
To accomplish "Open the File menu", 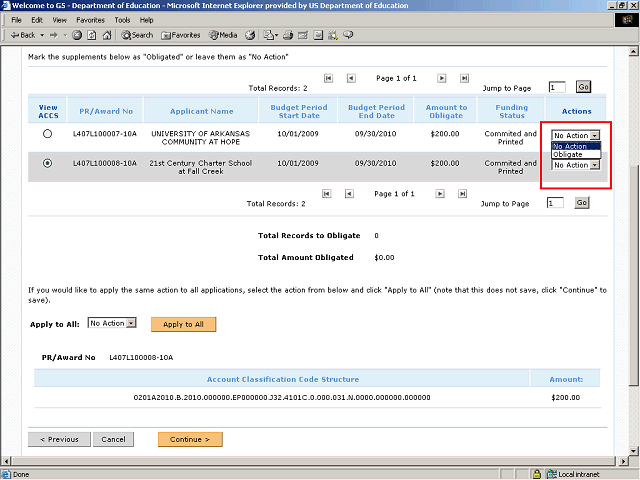I will coord(16,20).
